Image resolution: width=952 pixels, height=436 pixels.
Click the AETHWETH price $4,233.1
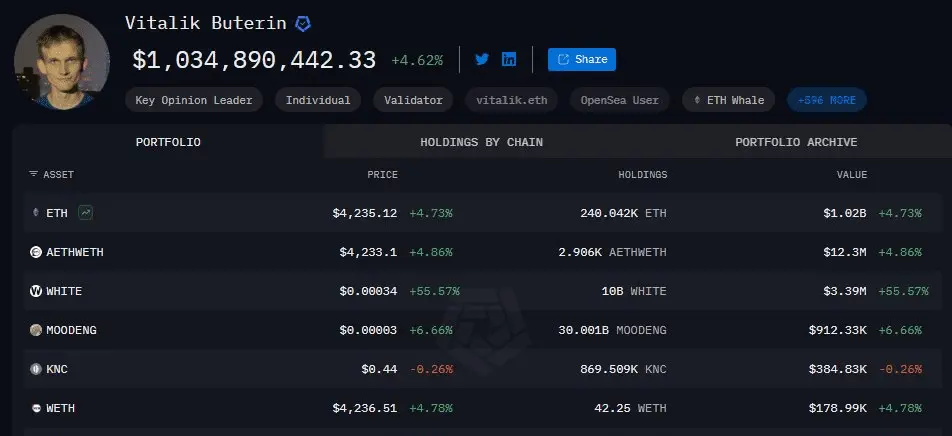click(x=369, y=252)
